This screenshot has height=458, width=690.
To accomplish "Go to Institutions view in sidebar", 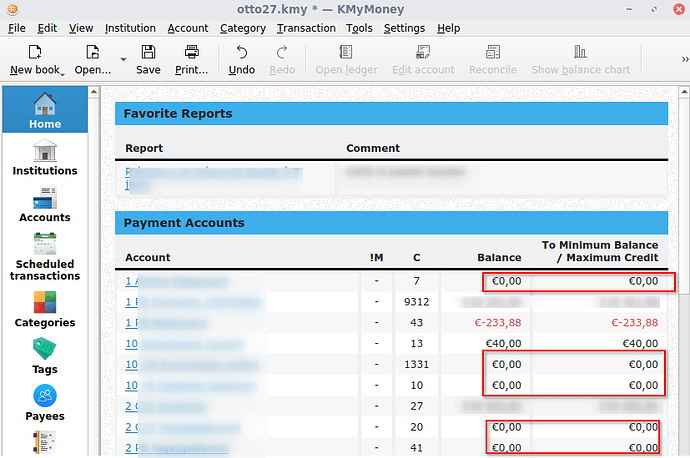I will (x=44, y=157).
